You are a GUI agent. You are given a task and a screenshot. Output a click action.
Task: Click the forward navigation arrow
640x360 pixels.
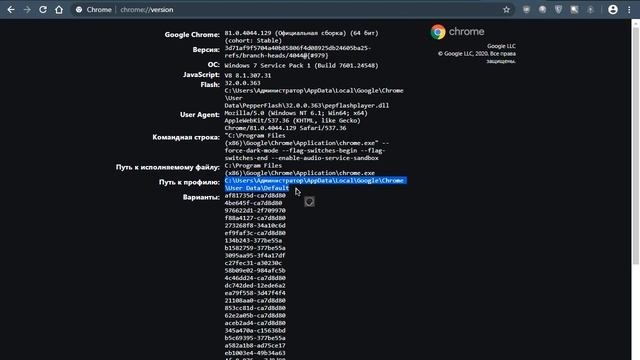coord(27,9)
